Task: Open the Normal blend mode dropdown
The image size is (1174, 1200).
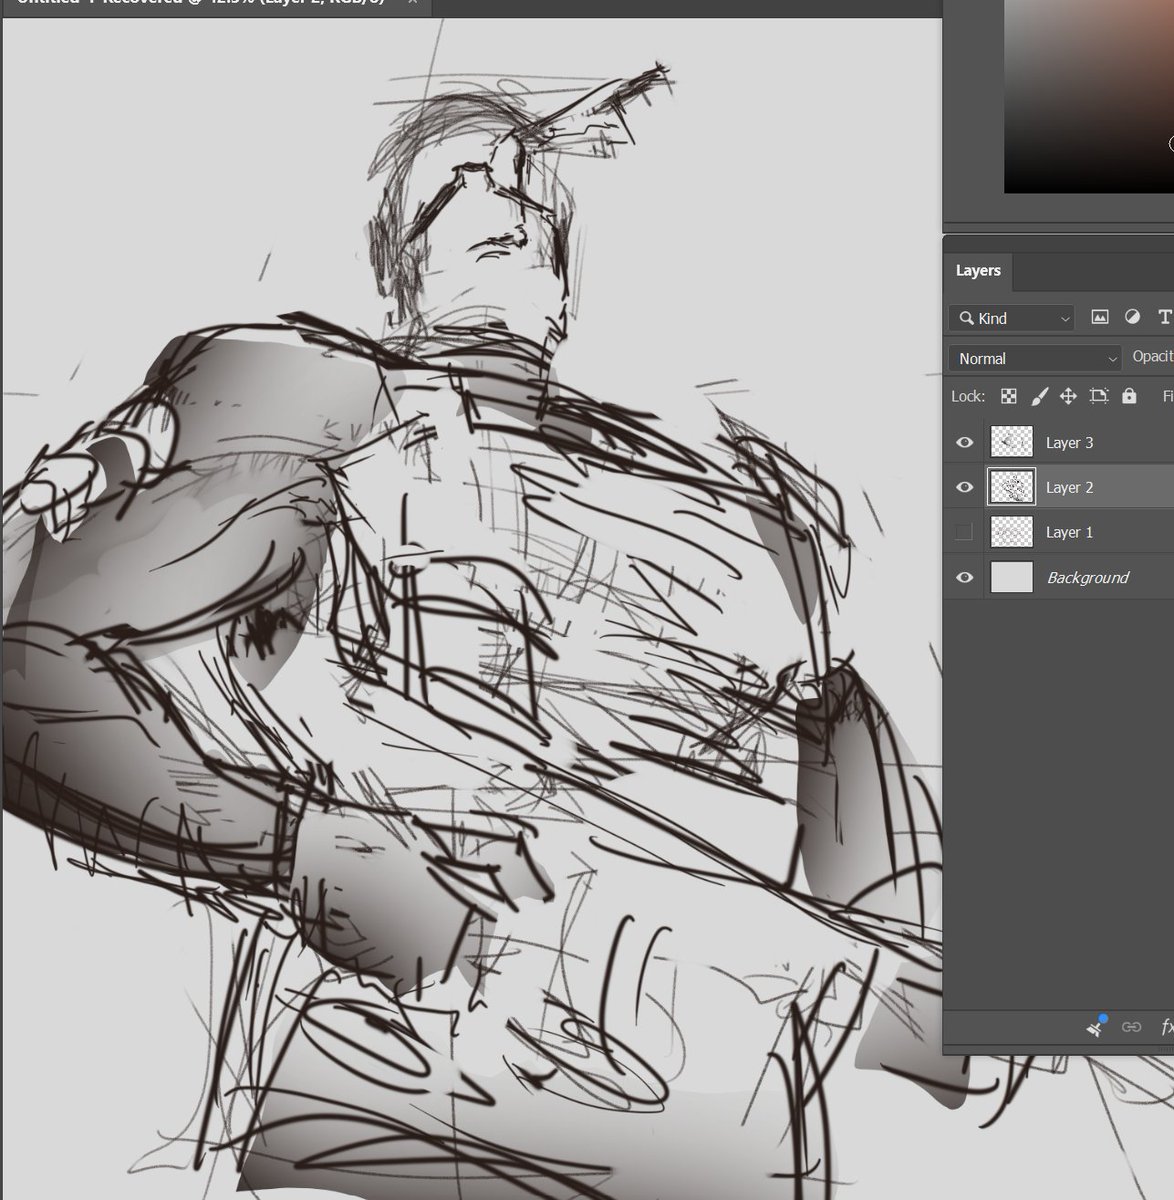Action: click(x=1036, y=358)
